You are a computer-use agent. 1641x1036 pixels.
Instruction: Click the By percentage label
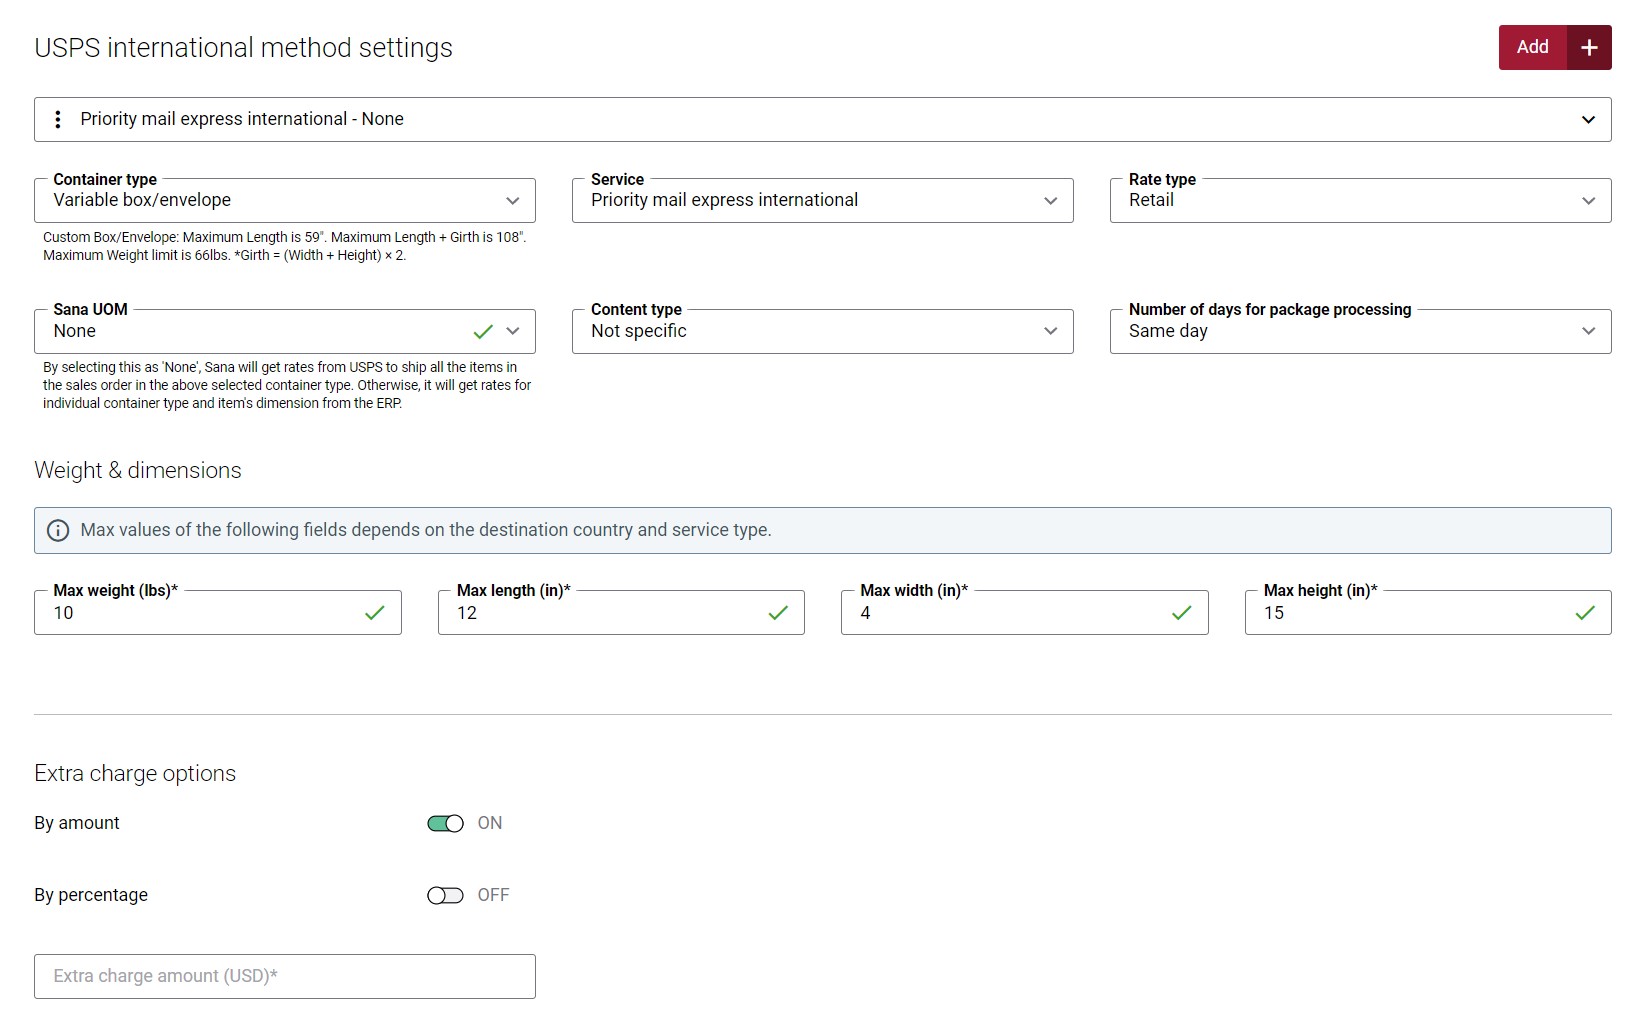coord(91,895)
